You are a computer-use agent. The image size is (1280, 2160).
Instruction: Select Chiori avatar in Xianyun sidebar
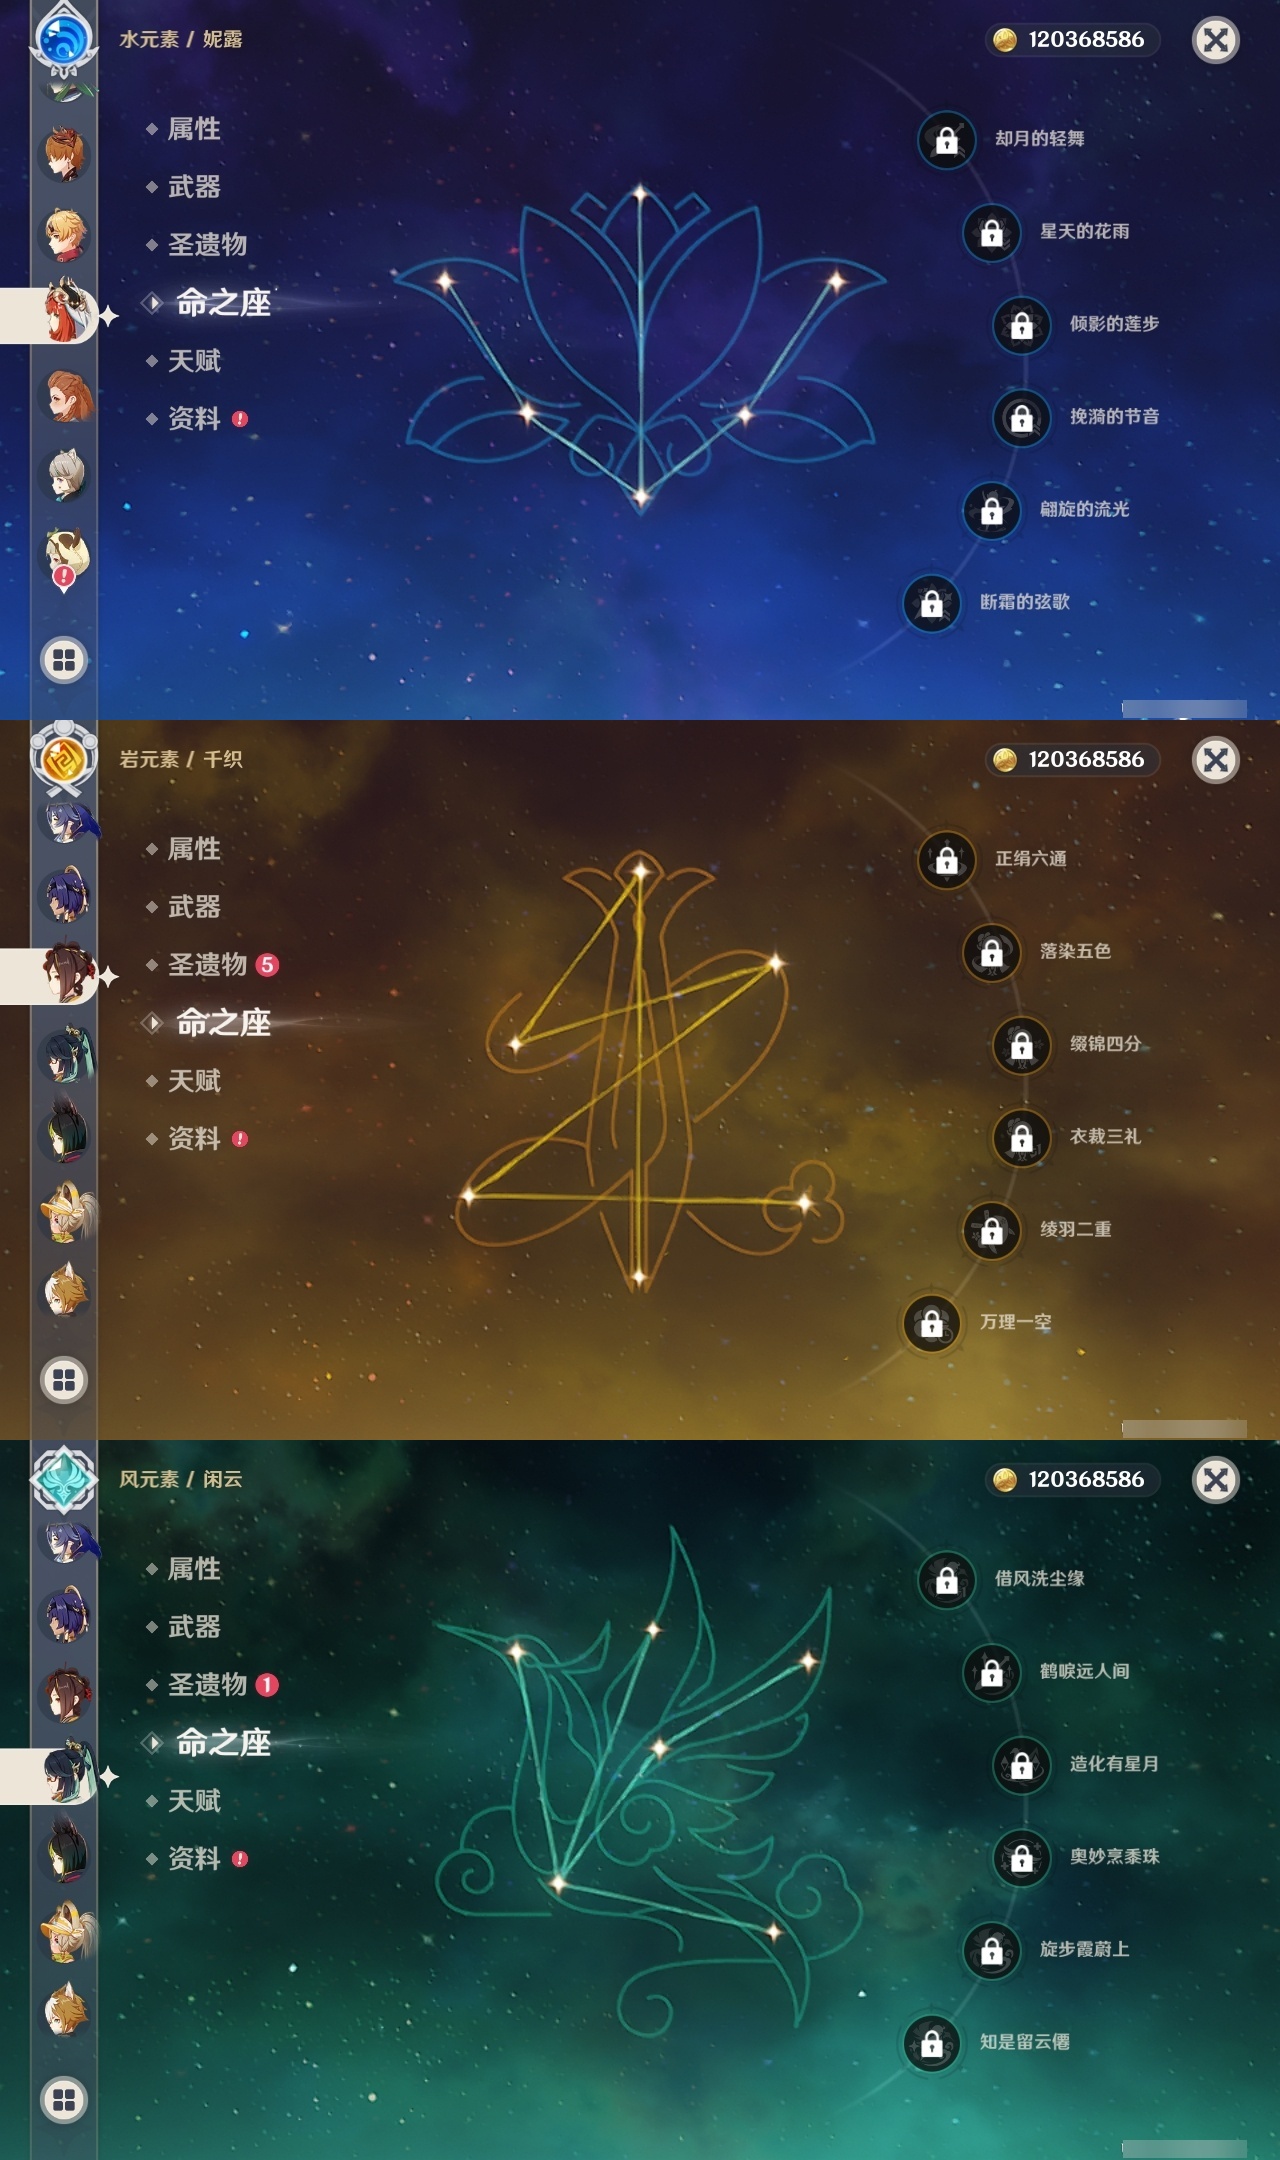(x=66, y=1694)
